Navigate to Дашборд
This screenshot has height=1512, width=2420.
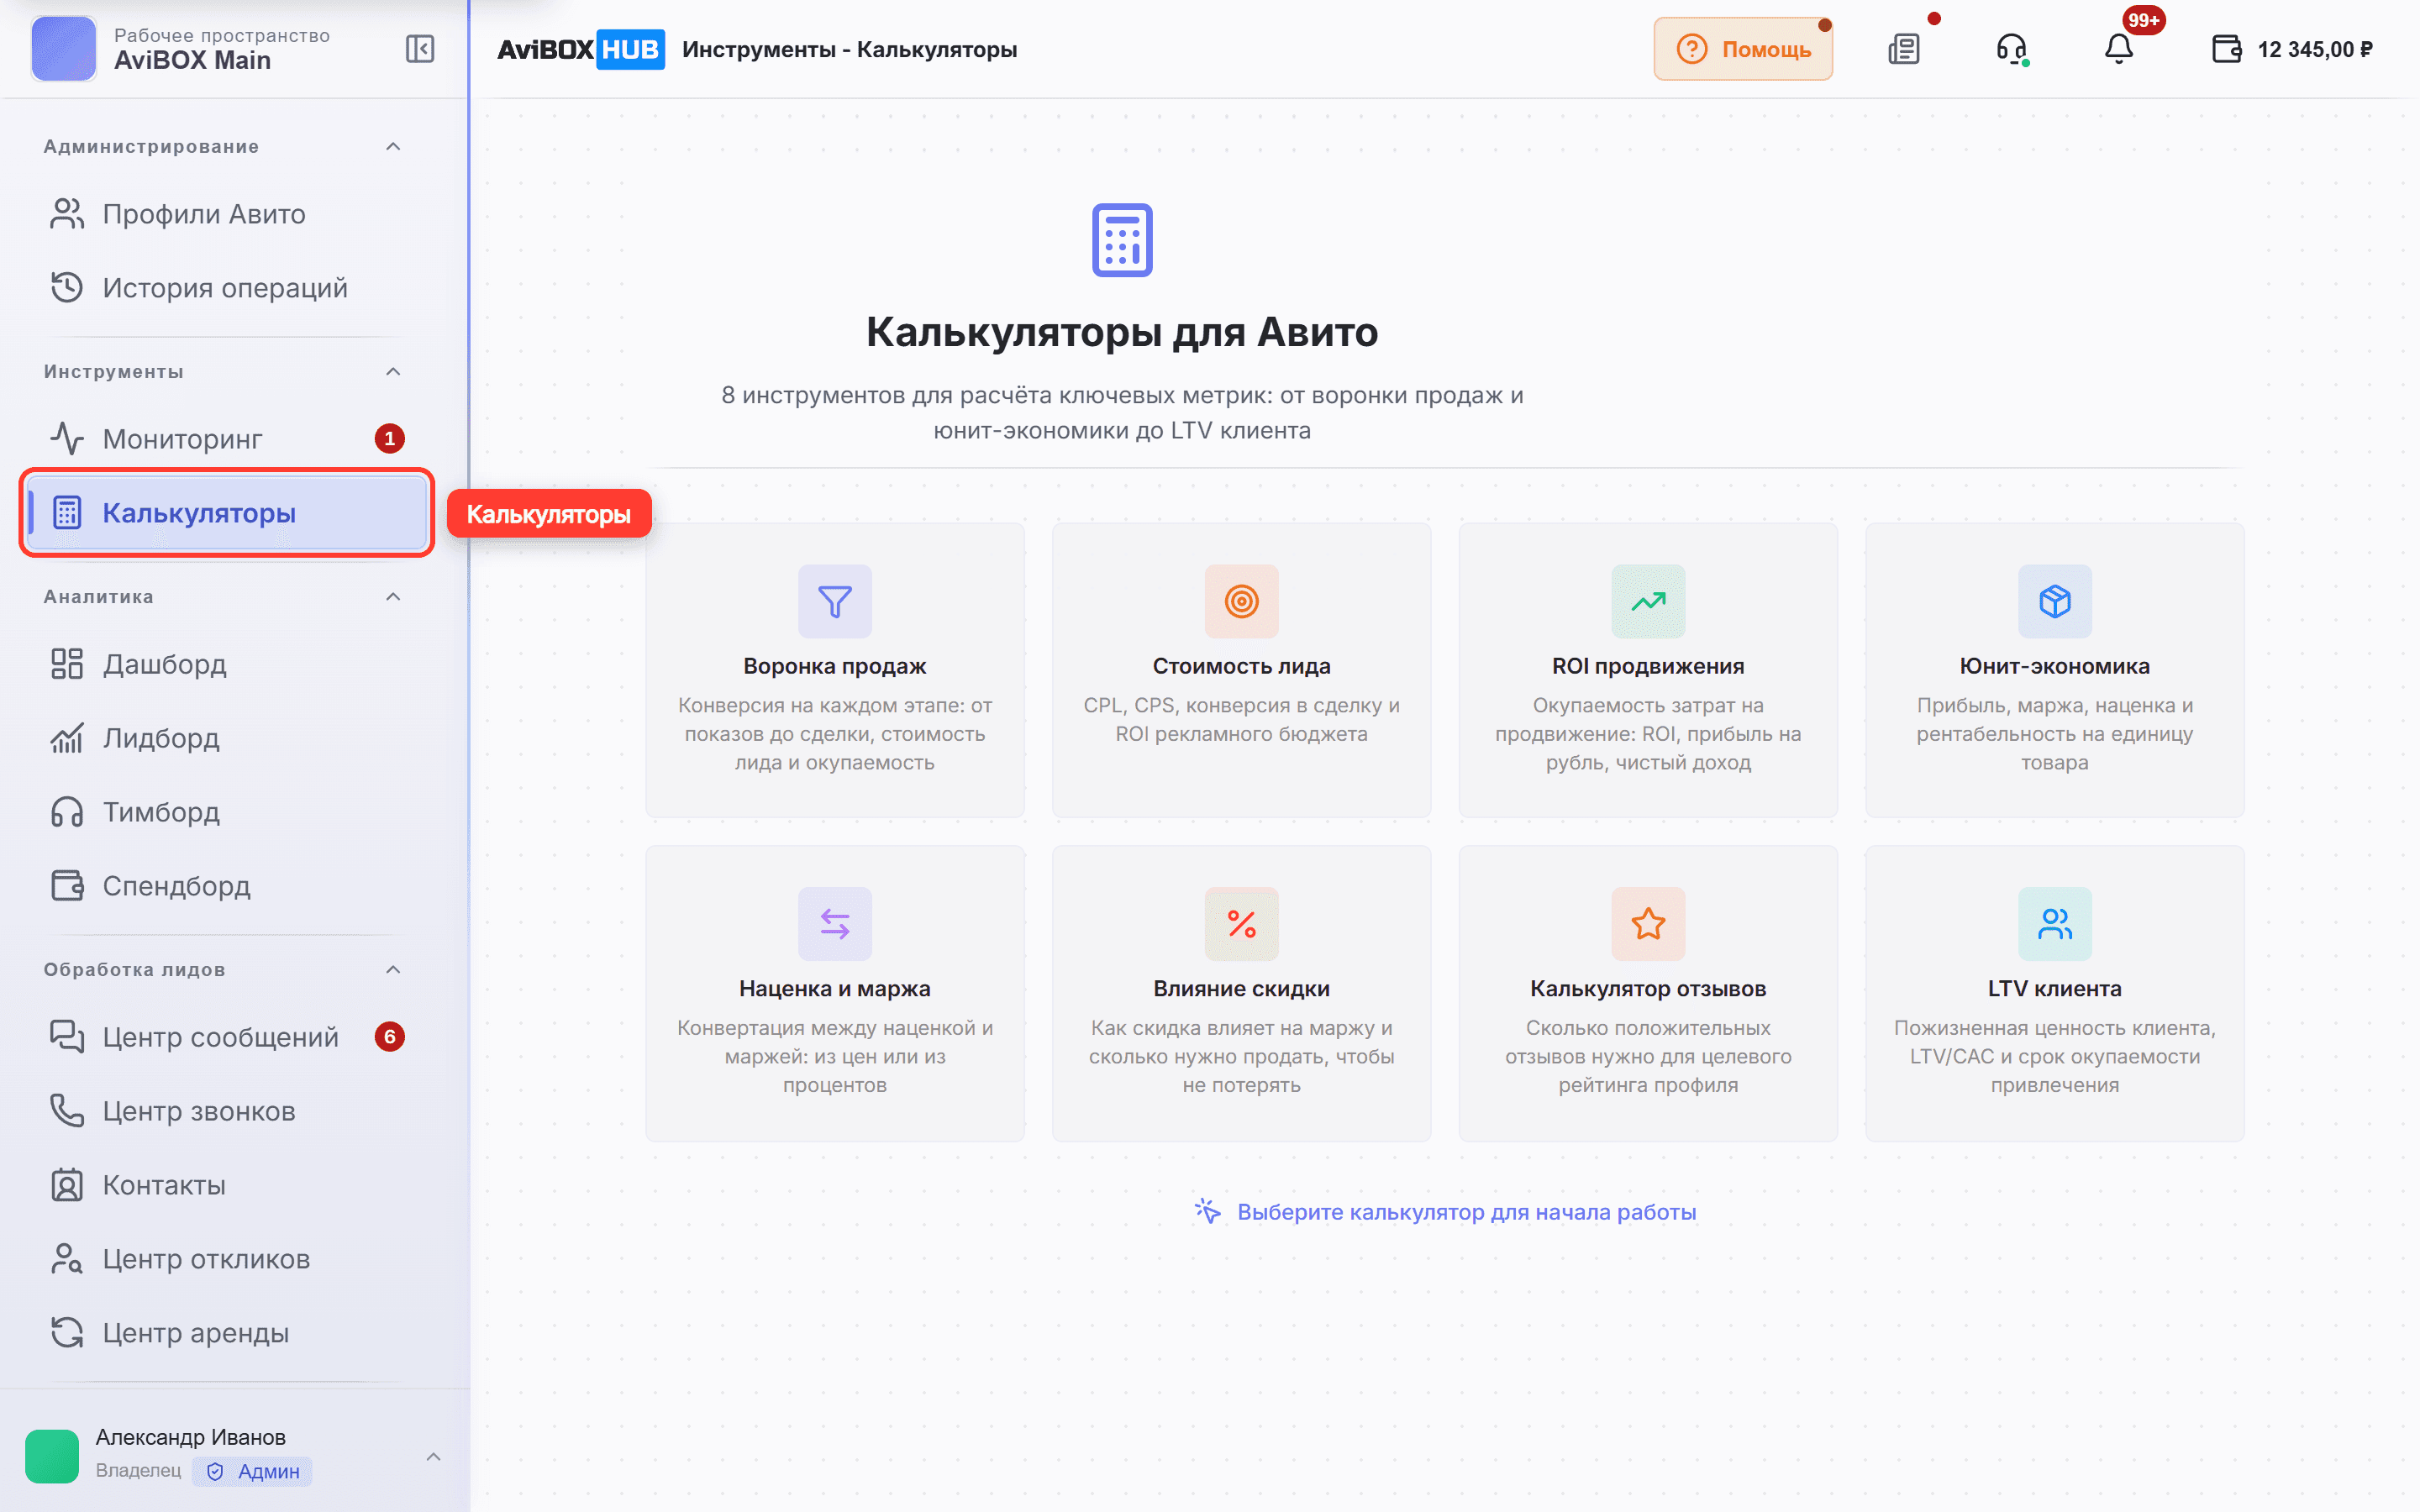[227, 664]
